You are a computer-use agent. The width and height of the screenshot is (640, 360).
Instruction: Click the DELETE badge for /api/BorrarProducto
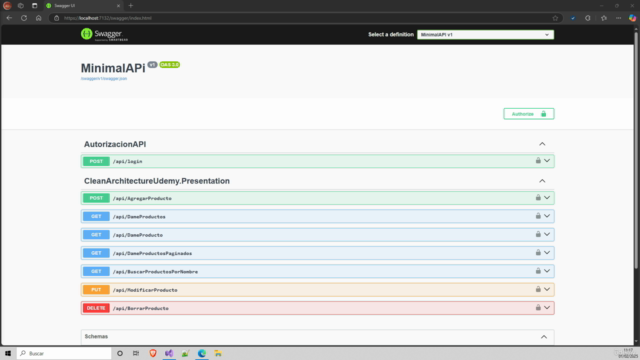pos(96,308)
